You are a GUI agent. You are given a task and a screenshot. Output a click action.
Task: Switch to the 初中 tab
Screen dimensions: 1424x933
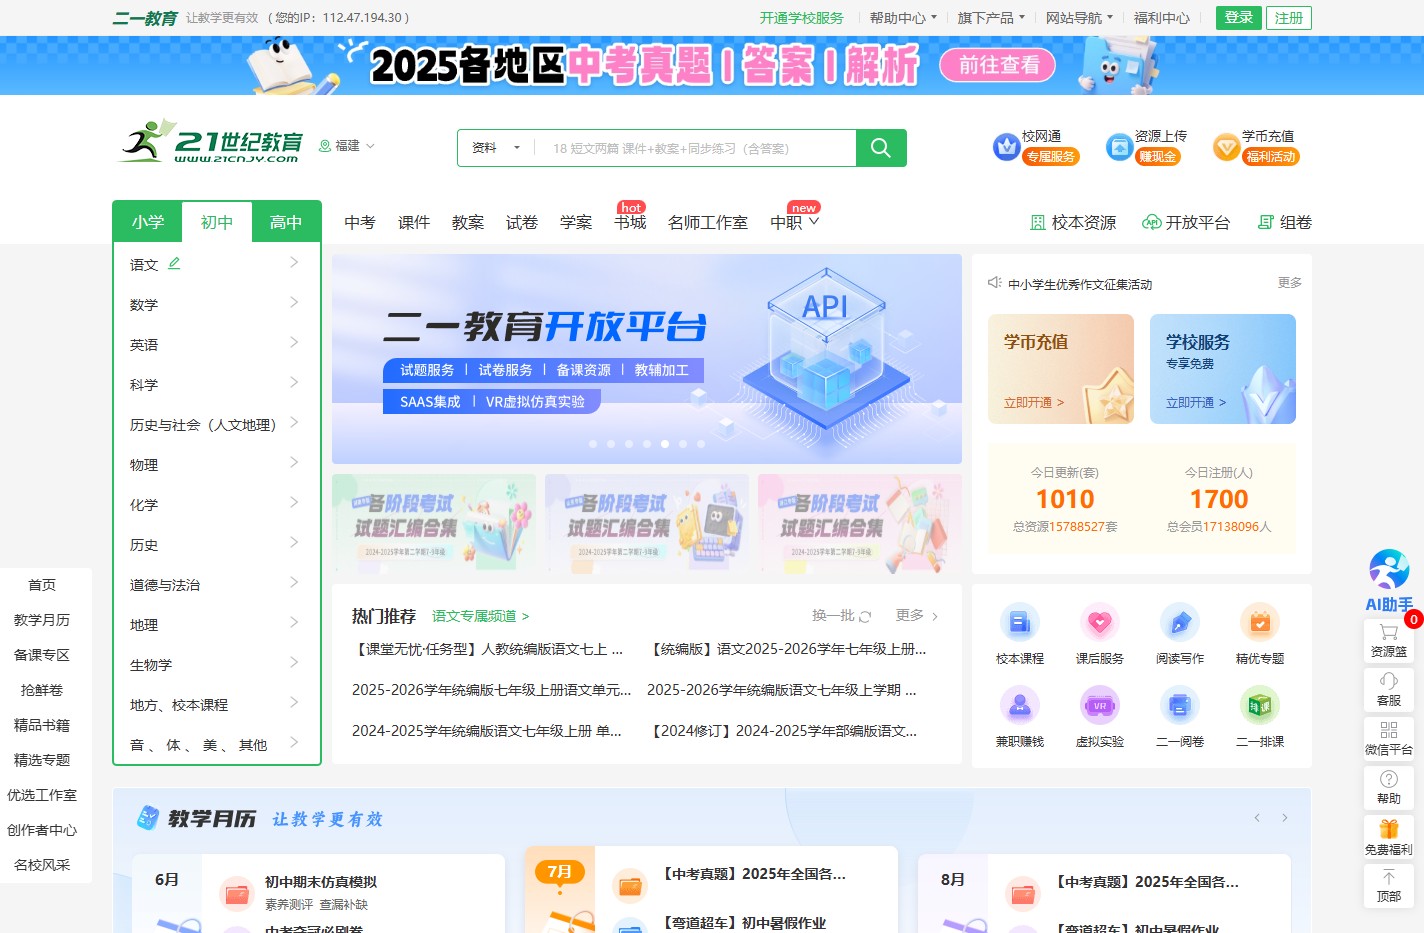216,222
